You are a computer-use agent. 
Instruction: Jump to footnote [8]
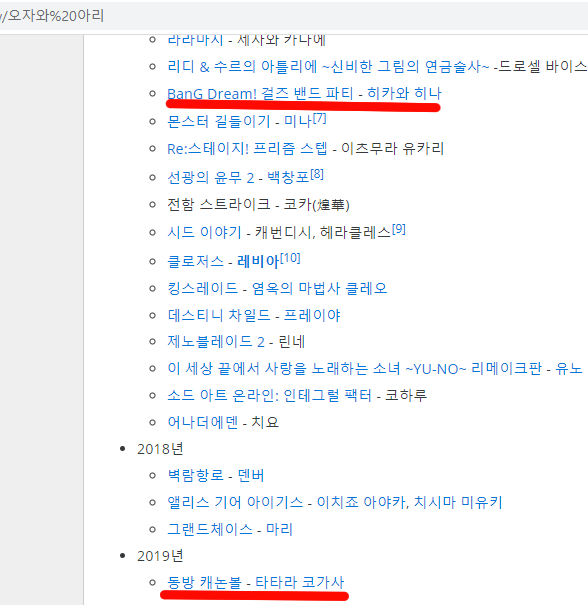(317, 174)
